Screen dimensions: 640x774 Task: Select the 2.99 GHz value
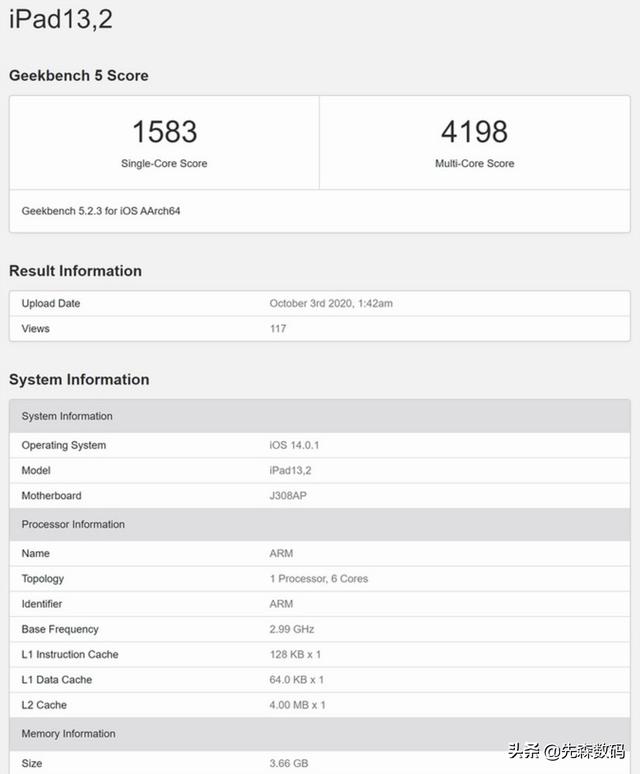tap(292, 629)
